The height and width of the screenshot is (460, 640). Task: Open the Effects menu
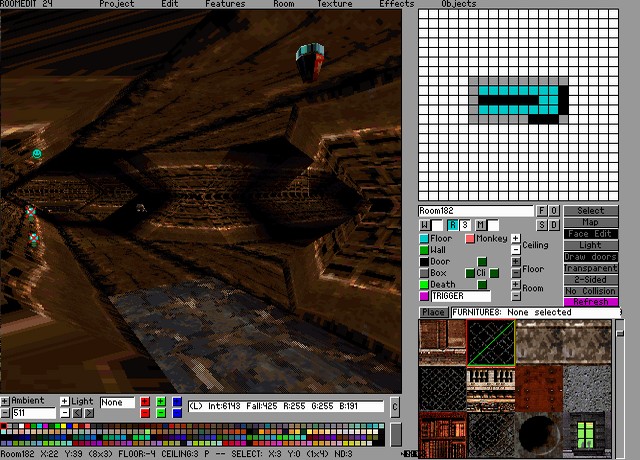(x=397, y=4)
